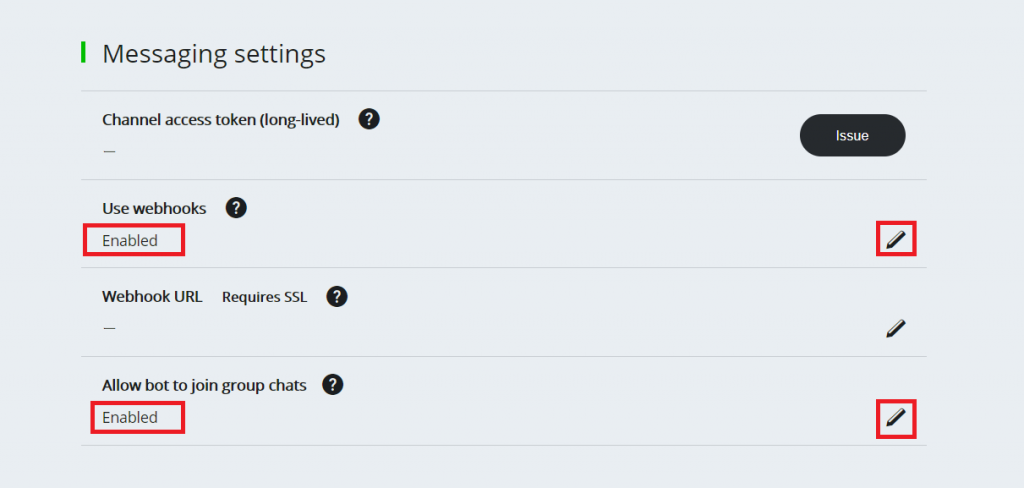Edit Allow bot to join group chats
This screenshot has width=1024, height=488.
point(896,417)
